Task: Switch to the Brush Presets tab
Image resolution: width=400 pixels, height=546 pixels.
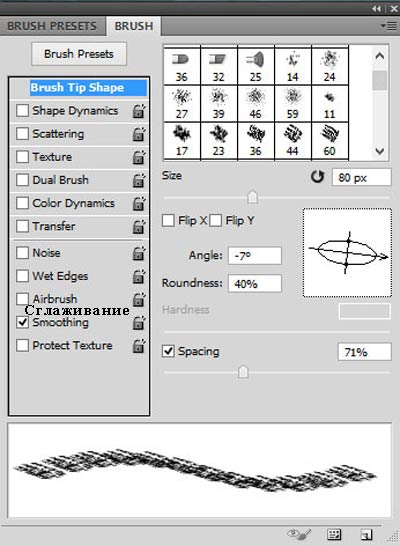Action: pyautogui.click(x=52, y=26)
